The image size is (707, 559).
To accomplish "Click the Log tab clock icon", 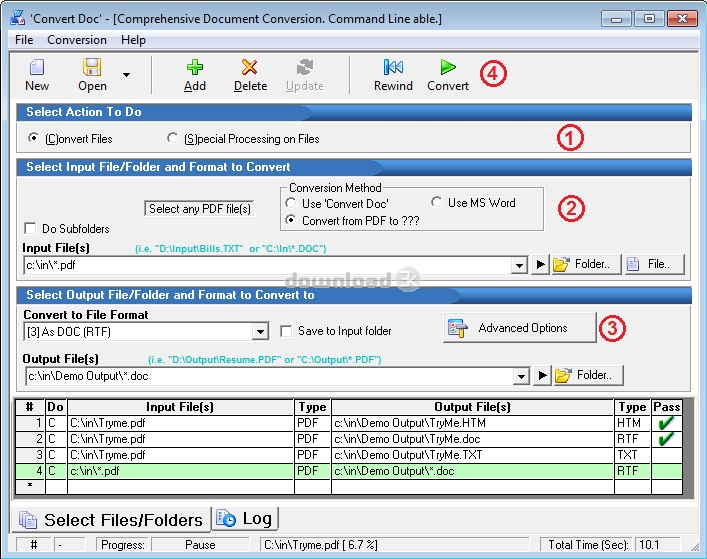I will (226, 518).
